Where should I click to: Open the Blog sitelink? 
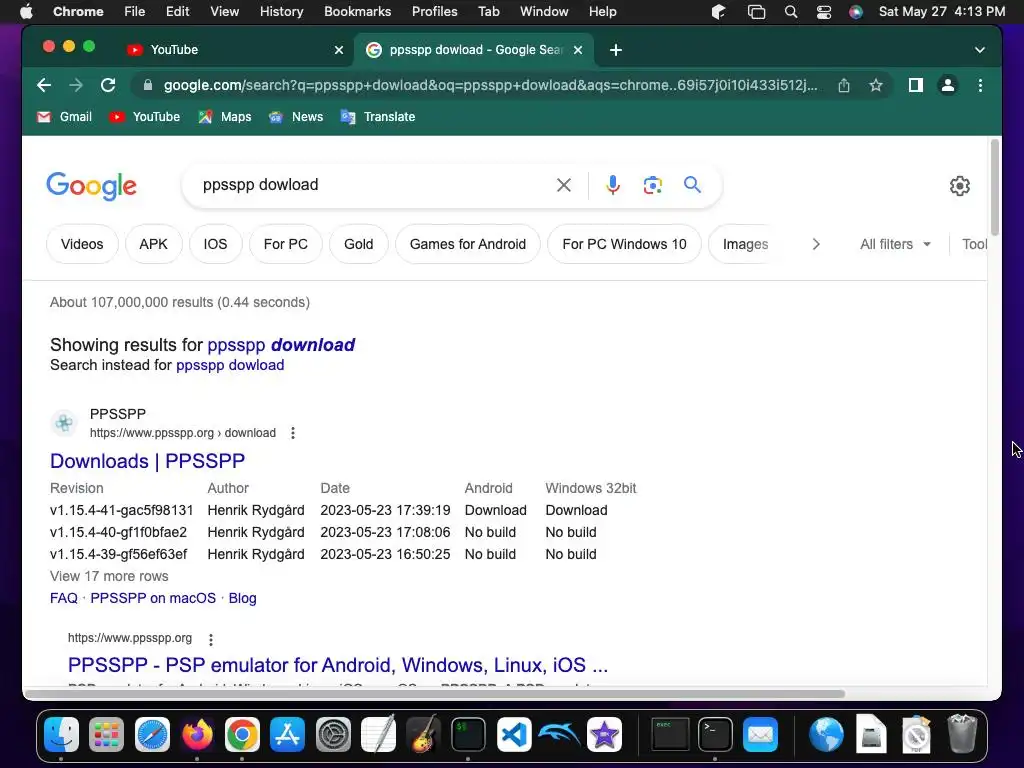pyautogui.click(x=242, y=598)
